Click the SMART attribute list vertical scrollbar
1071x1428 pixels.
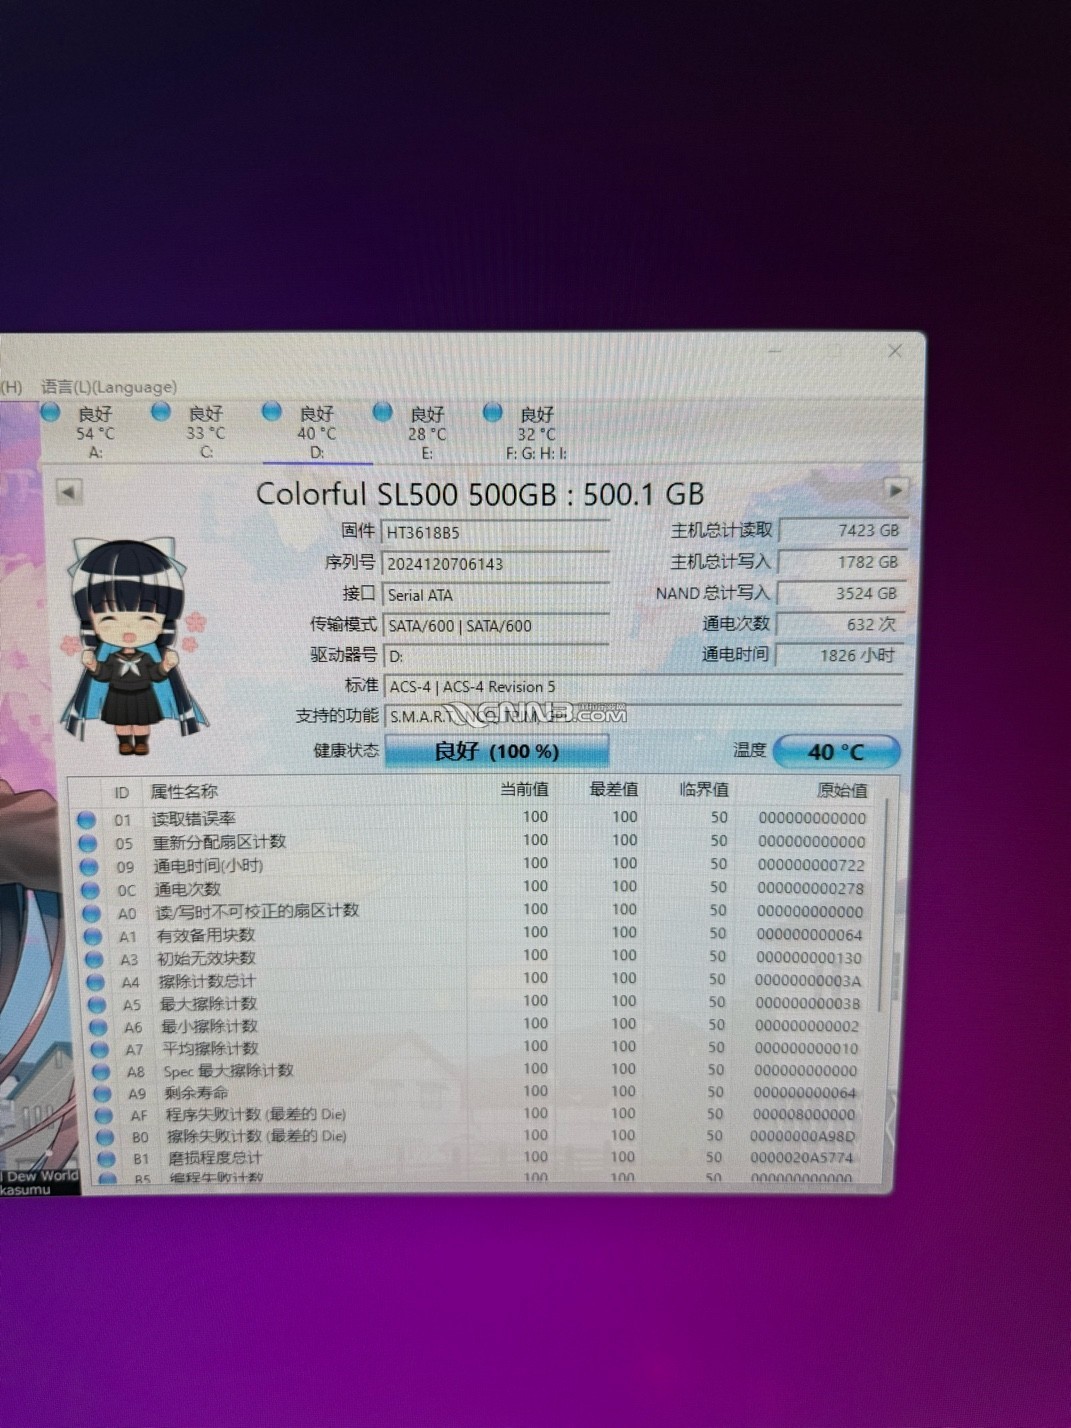point(882,900)
